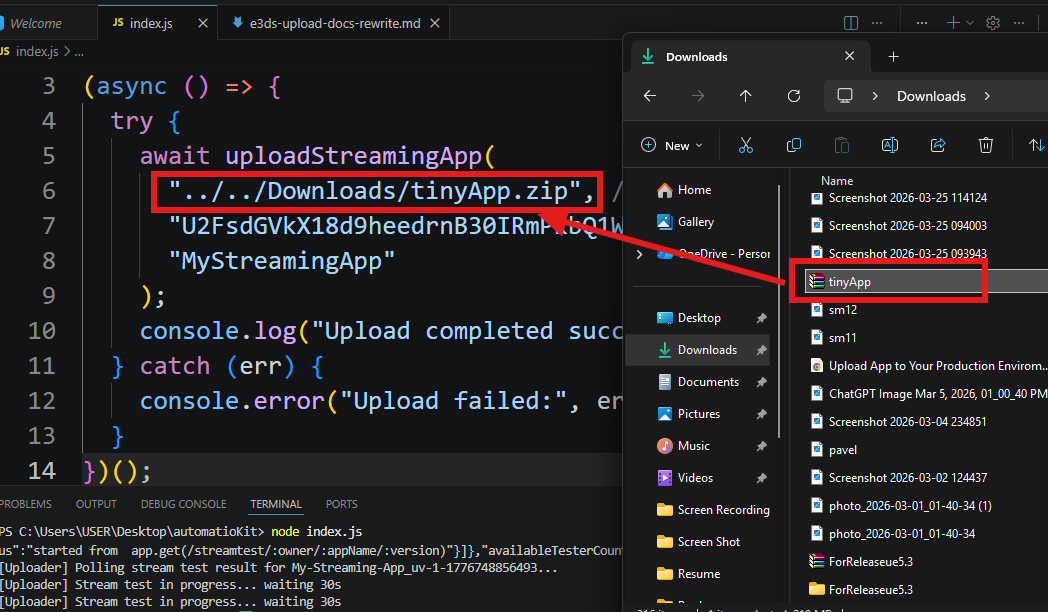Screen dimensions: 1048x612
Task: Switch to the PORTS panel tab
Action: (x=341, y=504)
